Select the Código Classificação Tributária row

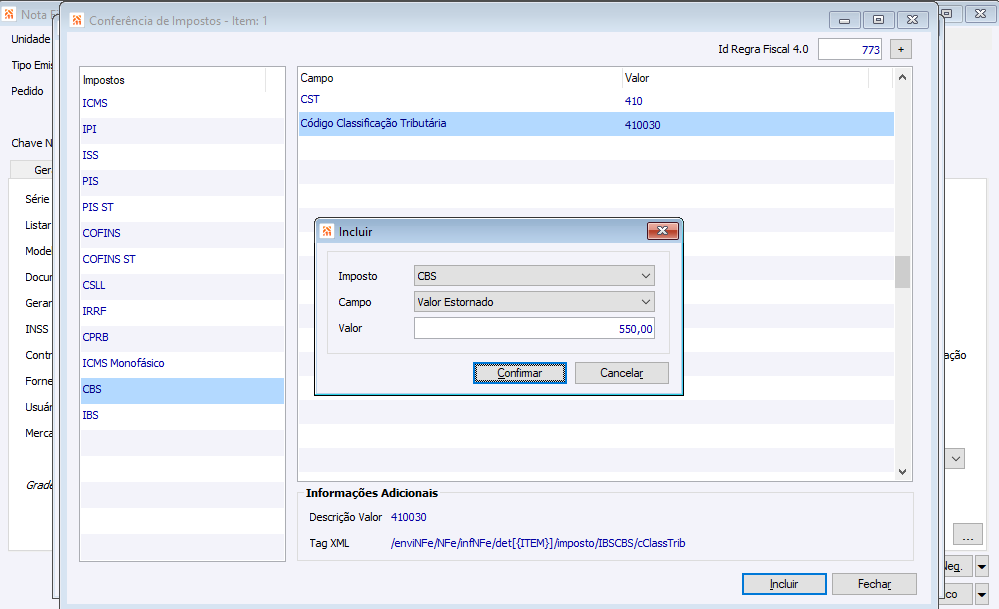[x=596, y=124]
